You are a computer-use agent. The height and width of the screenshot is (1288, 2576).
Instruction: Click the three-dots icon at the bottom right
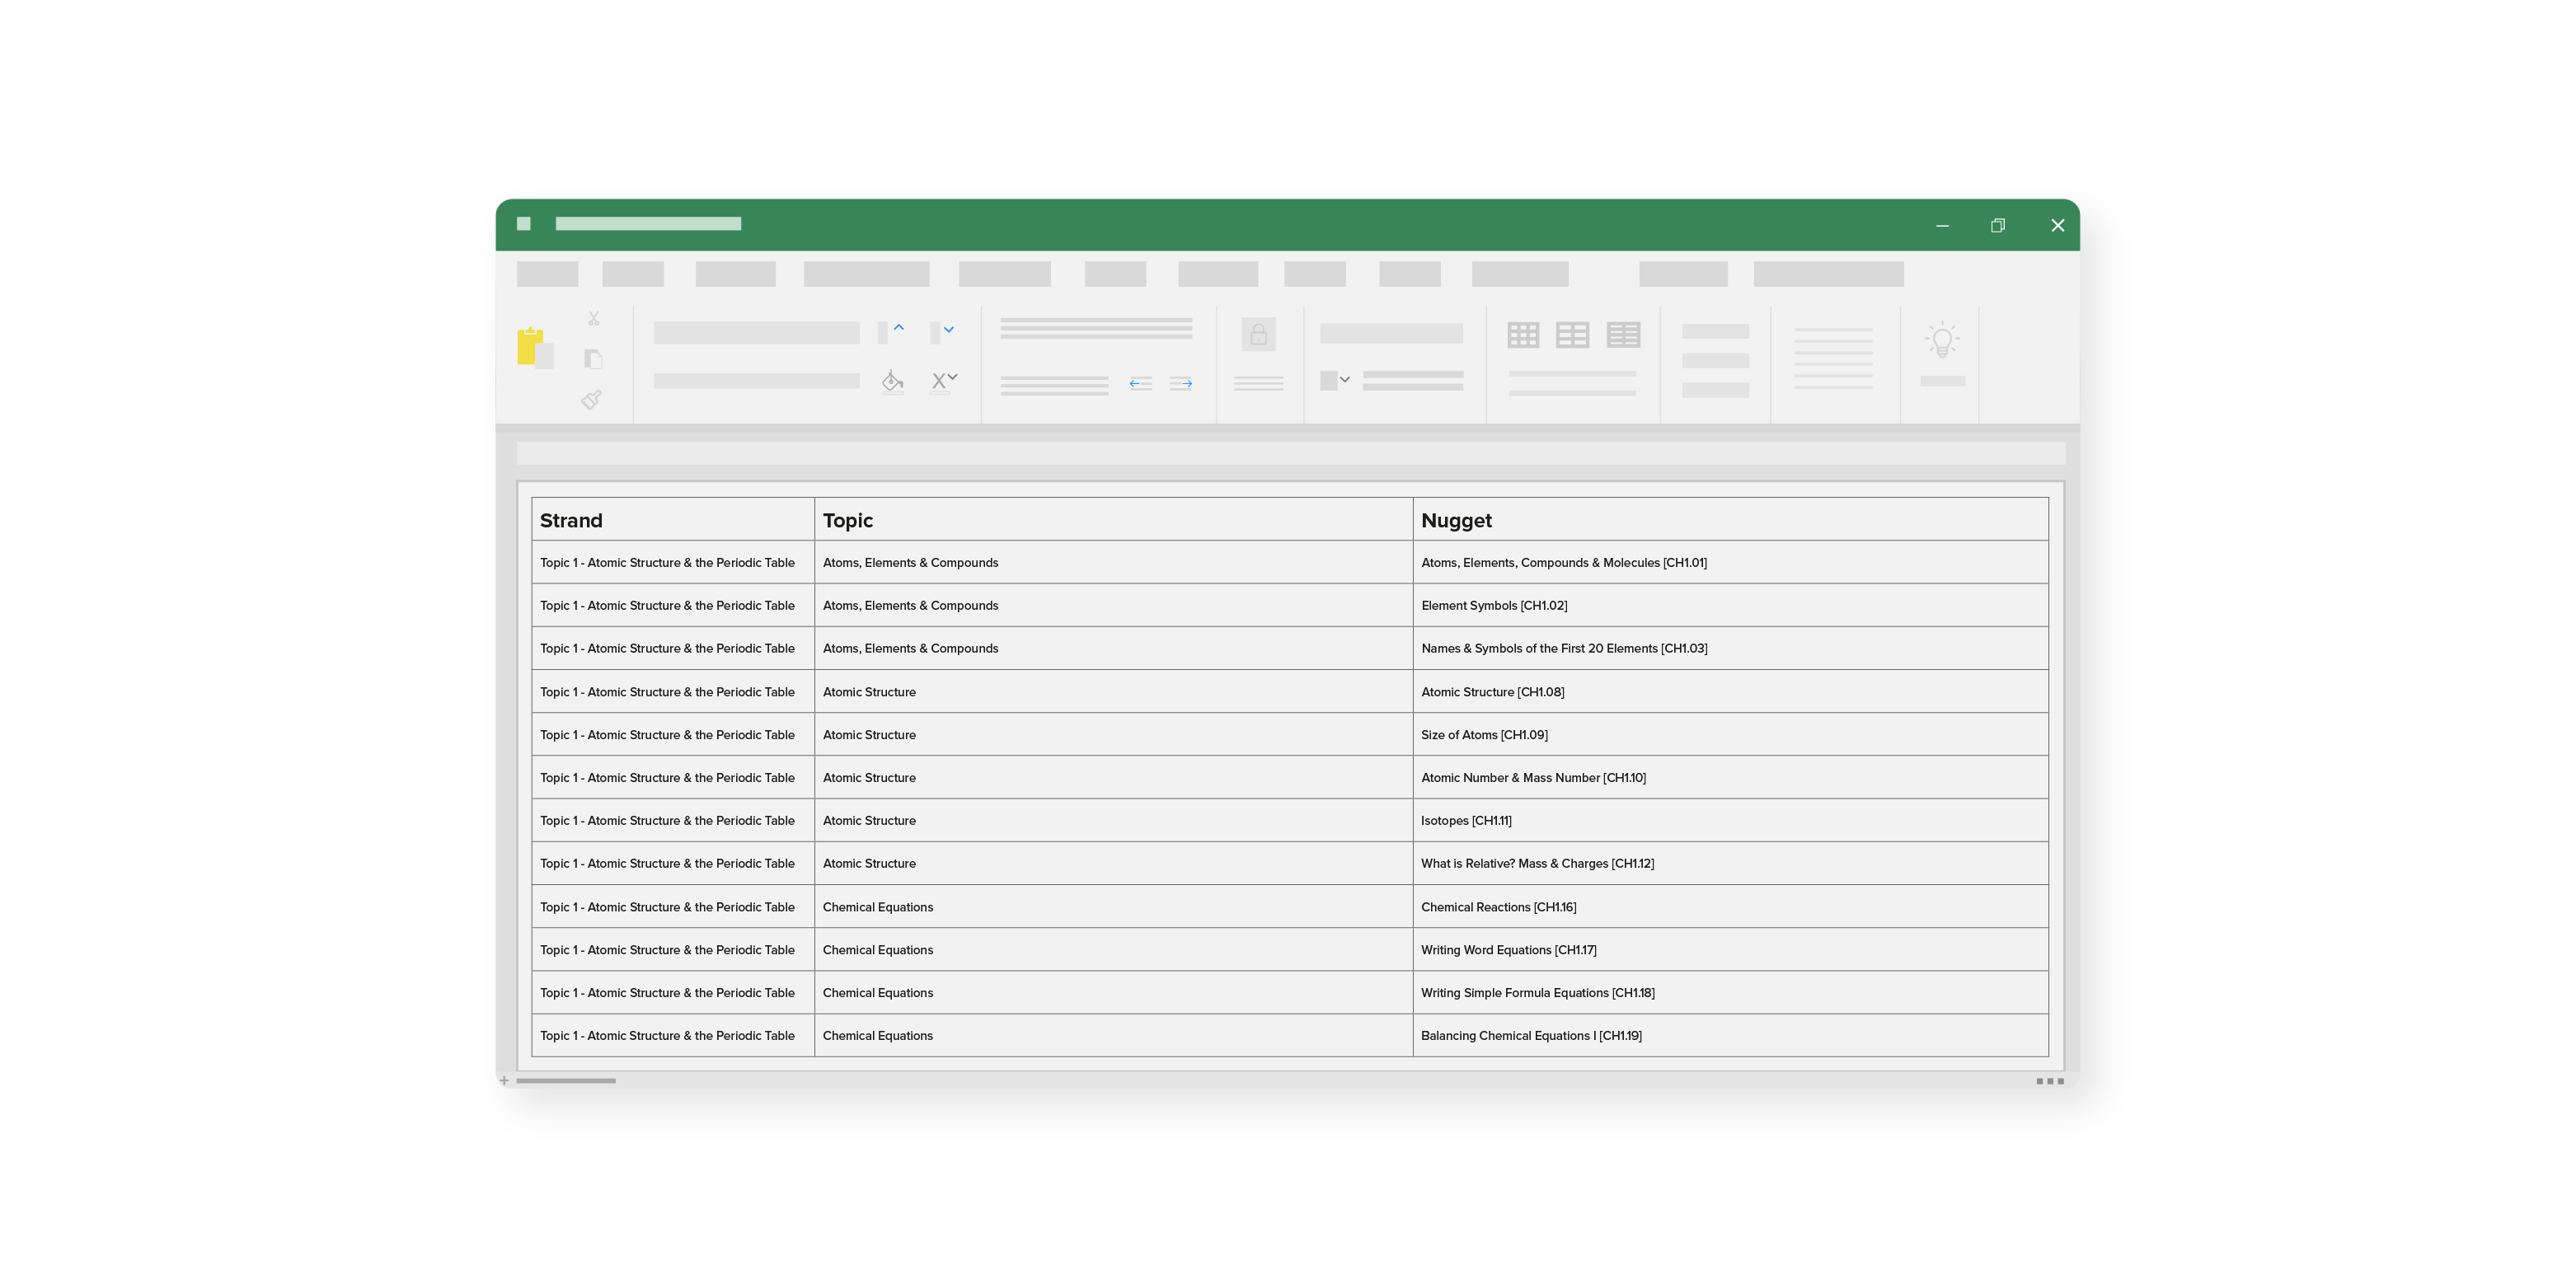2050,1081
